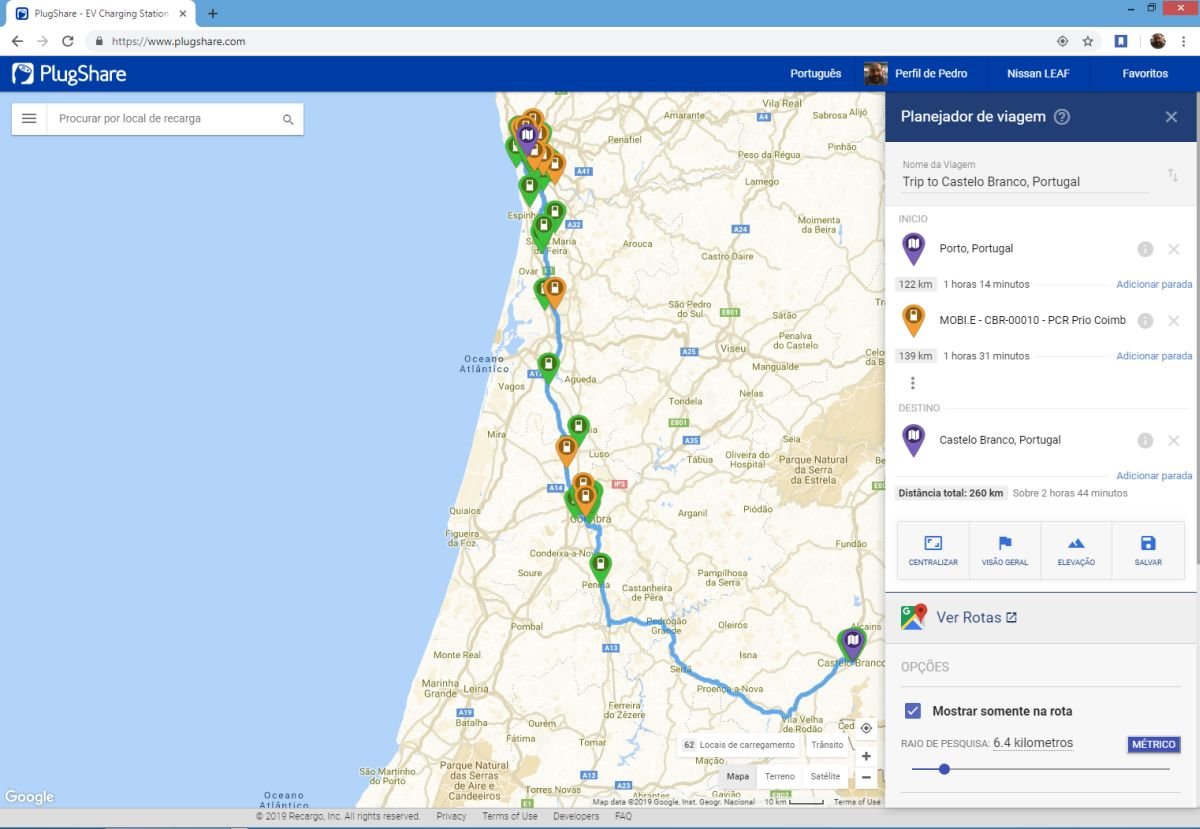
Task: Close the trip planner panel
Action: coord(1171,117)
